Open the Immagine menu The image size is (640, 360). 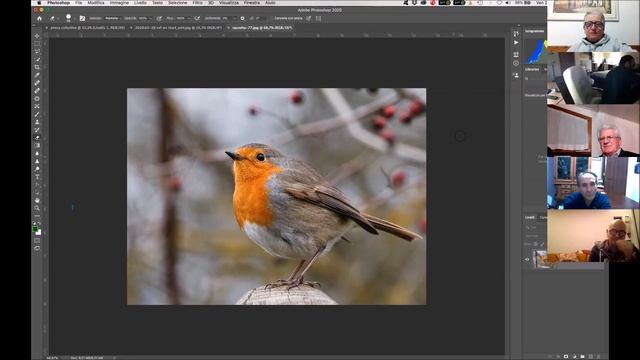point(119,2)
